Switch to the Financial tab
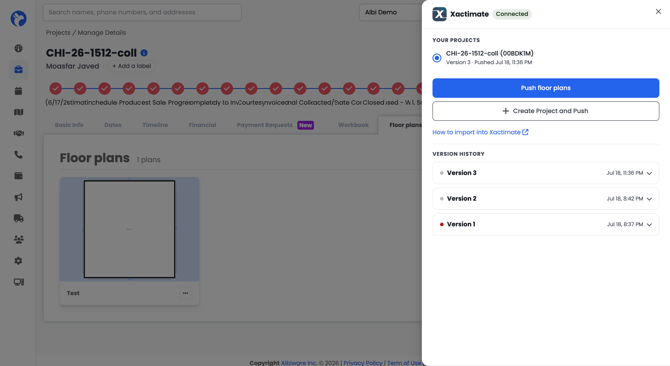 tap(202, 125)
